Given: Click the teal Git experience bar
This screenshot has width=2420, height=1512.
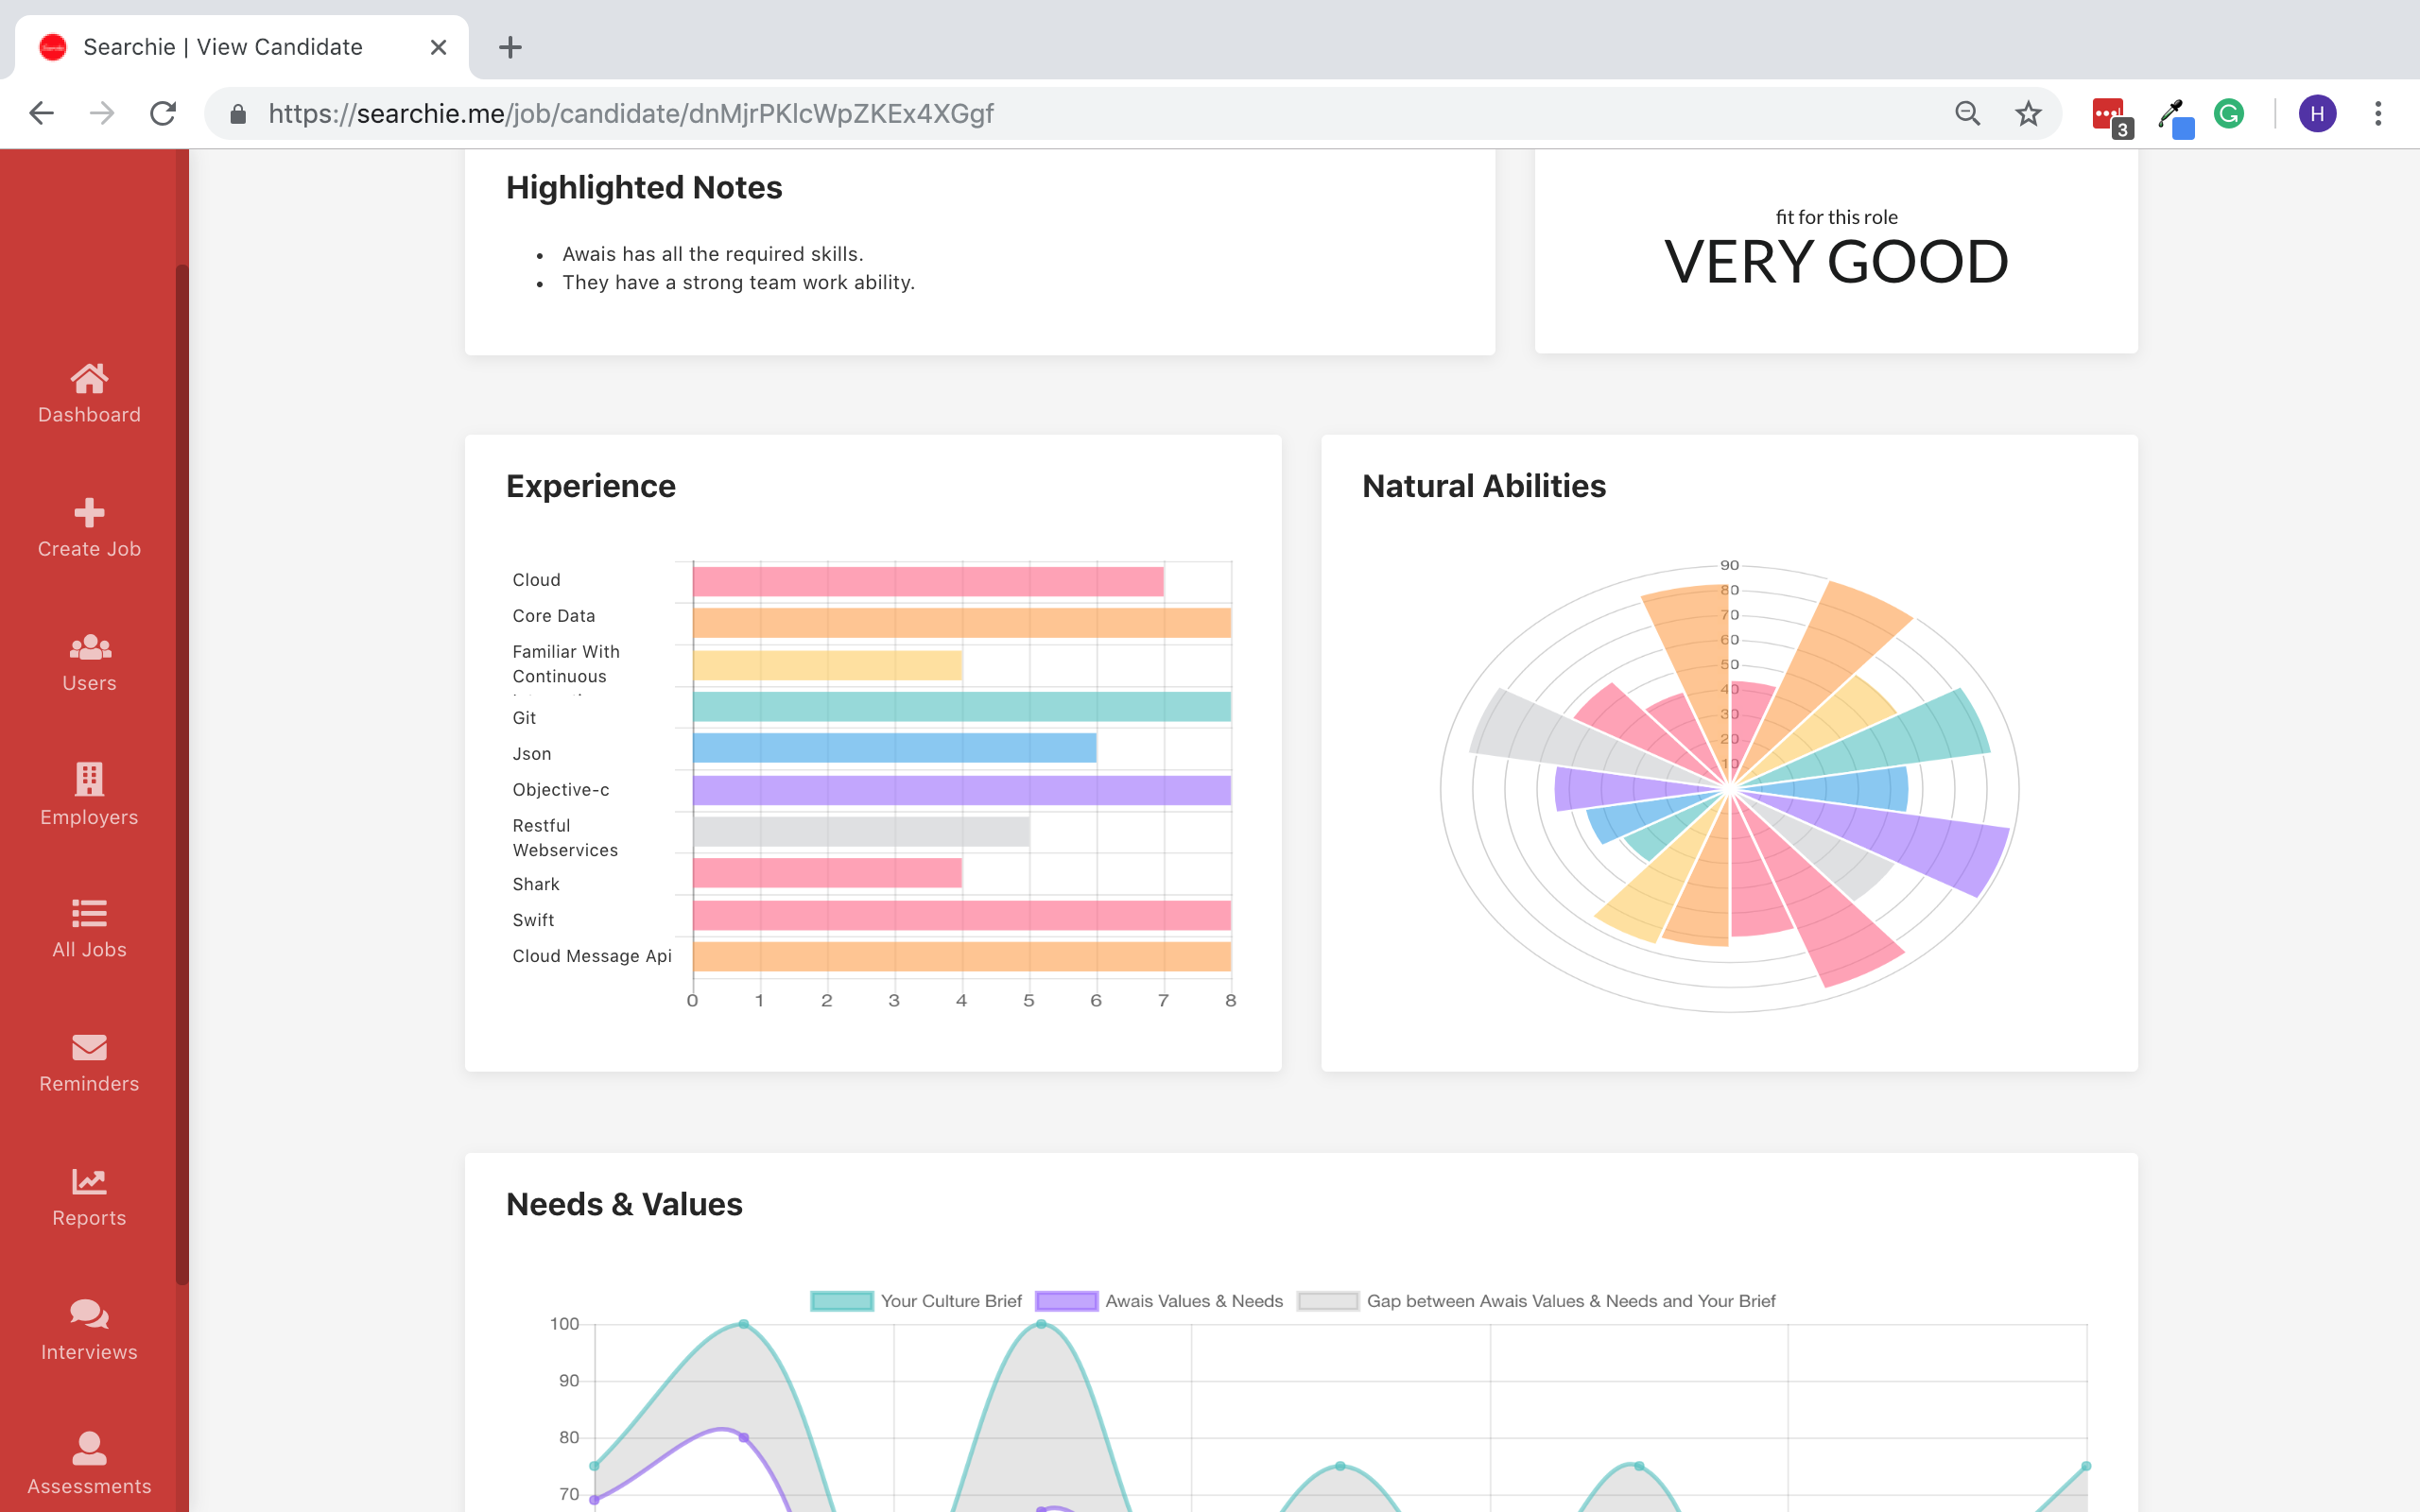Looking at the screenshot, I should click(x=962, y=707).
